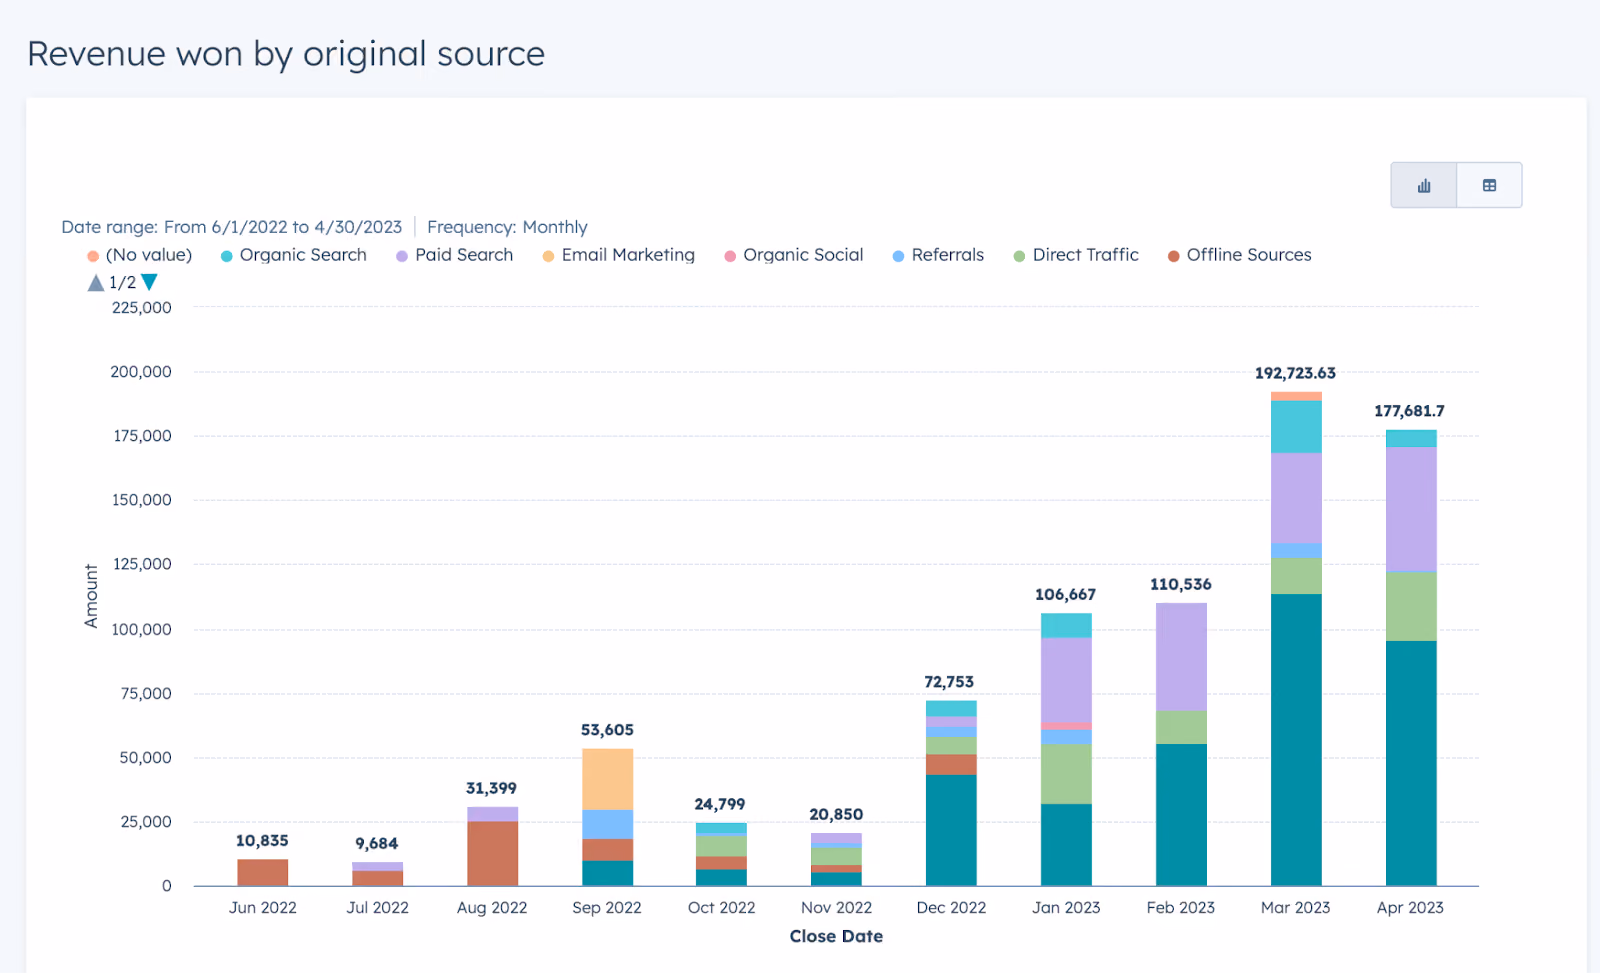Select the light cyan segment of Mar 2023 bar
Screen dimensions: 1600x973
click(1296, 427)
